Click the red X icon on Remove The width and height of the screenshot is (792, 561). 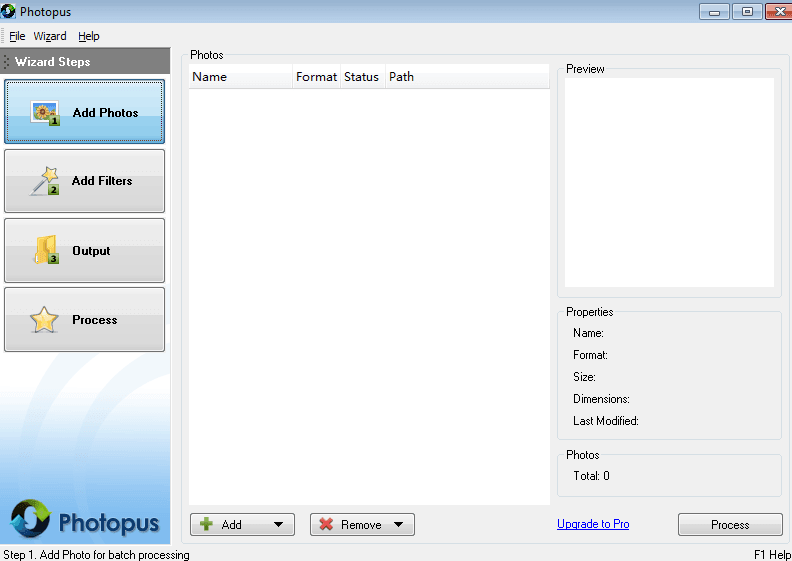click(x=326, y=525)
